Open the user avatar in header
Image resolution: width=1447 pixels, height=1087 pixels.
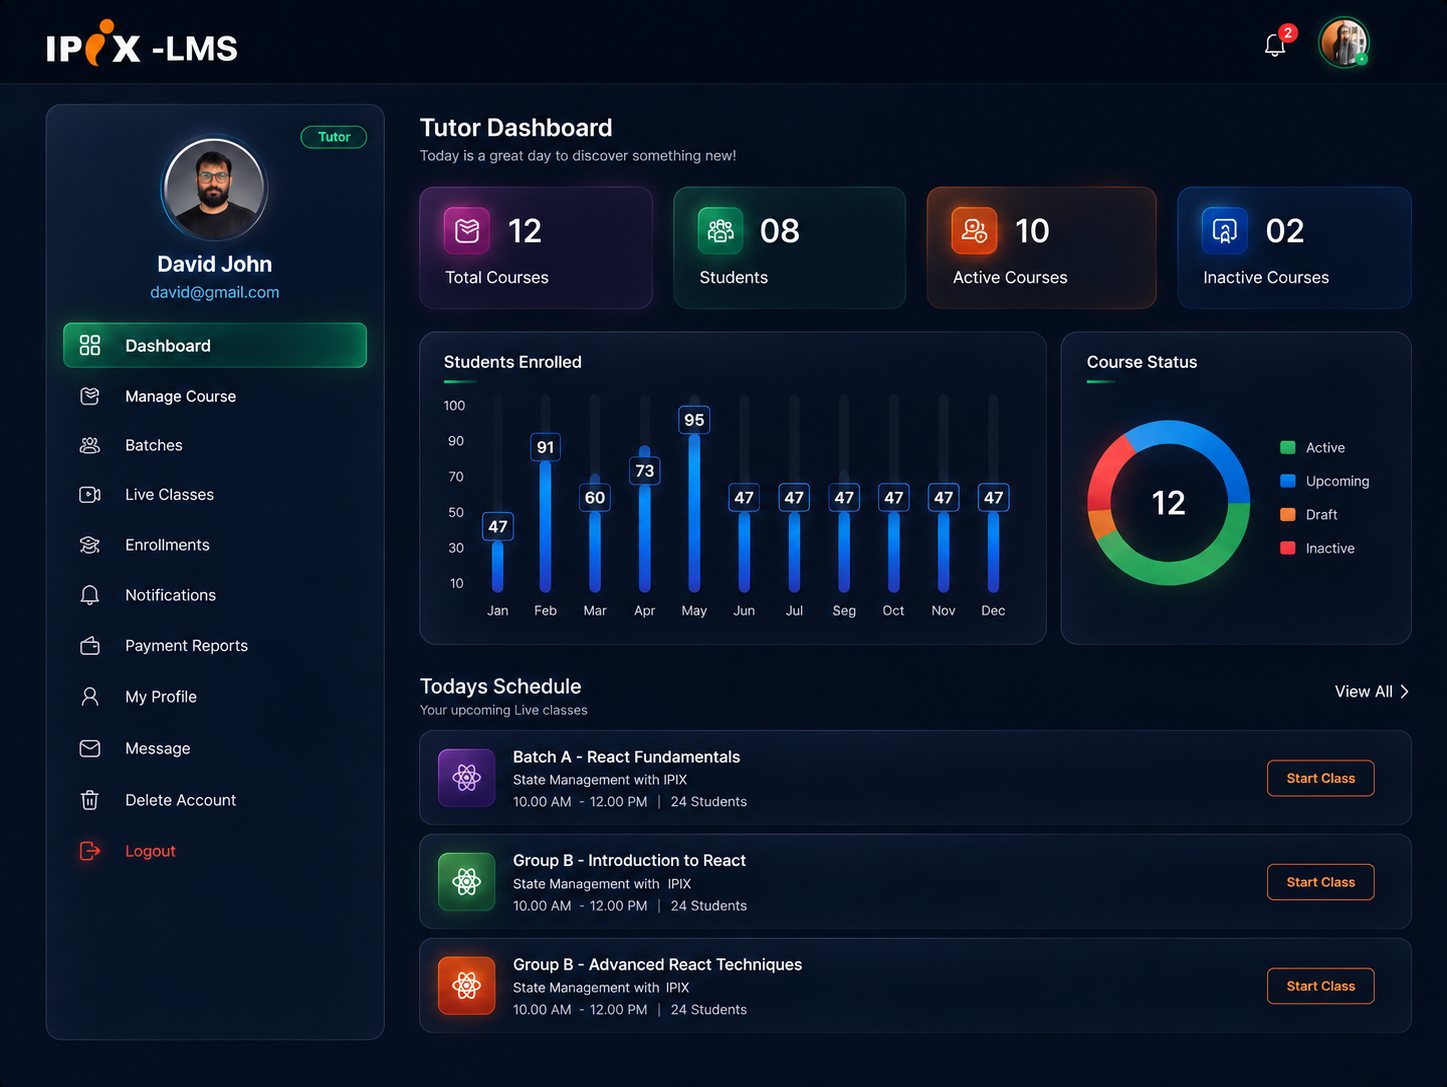click(1343, 43)
